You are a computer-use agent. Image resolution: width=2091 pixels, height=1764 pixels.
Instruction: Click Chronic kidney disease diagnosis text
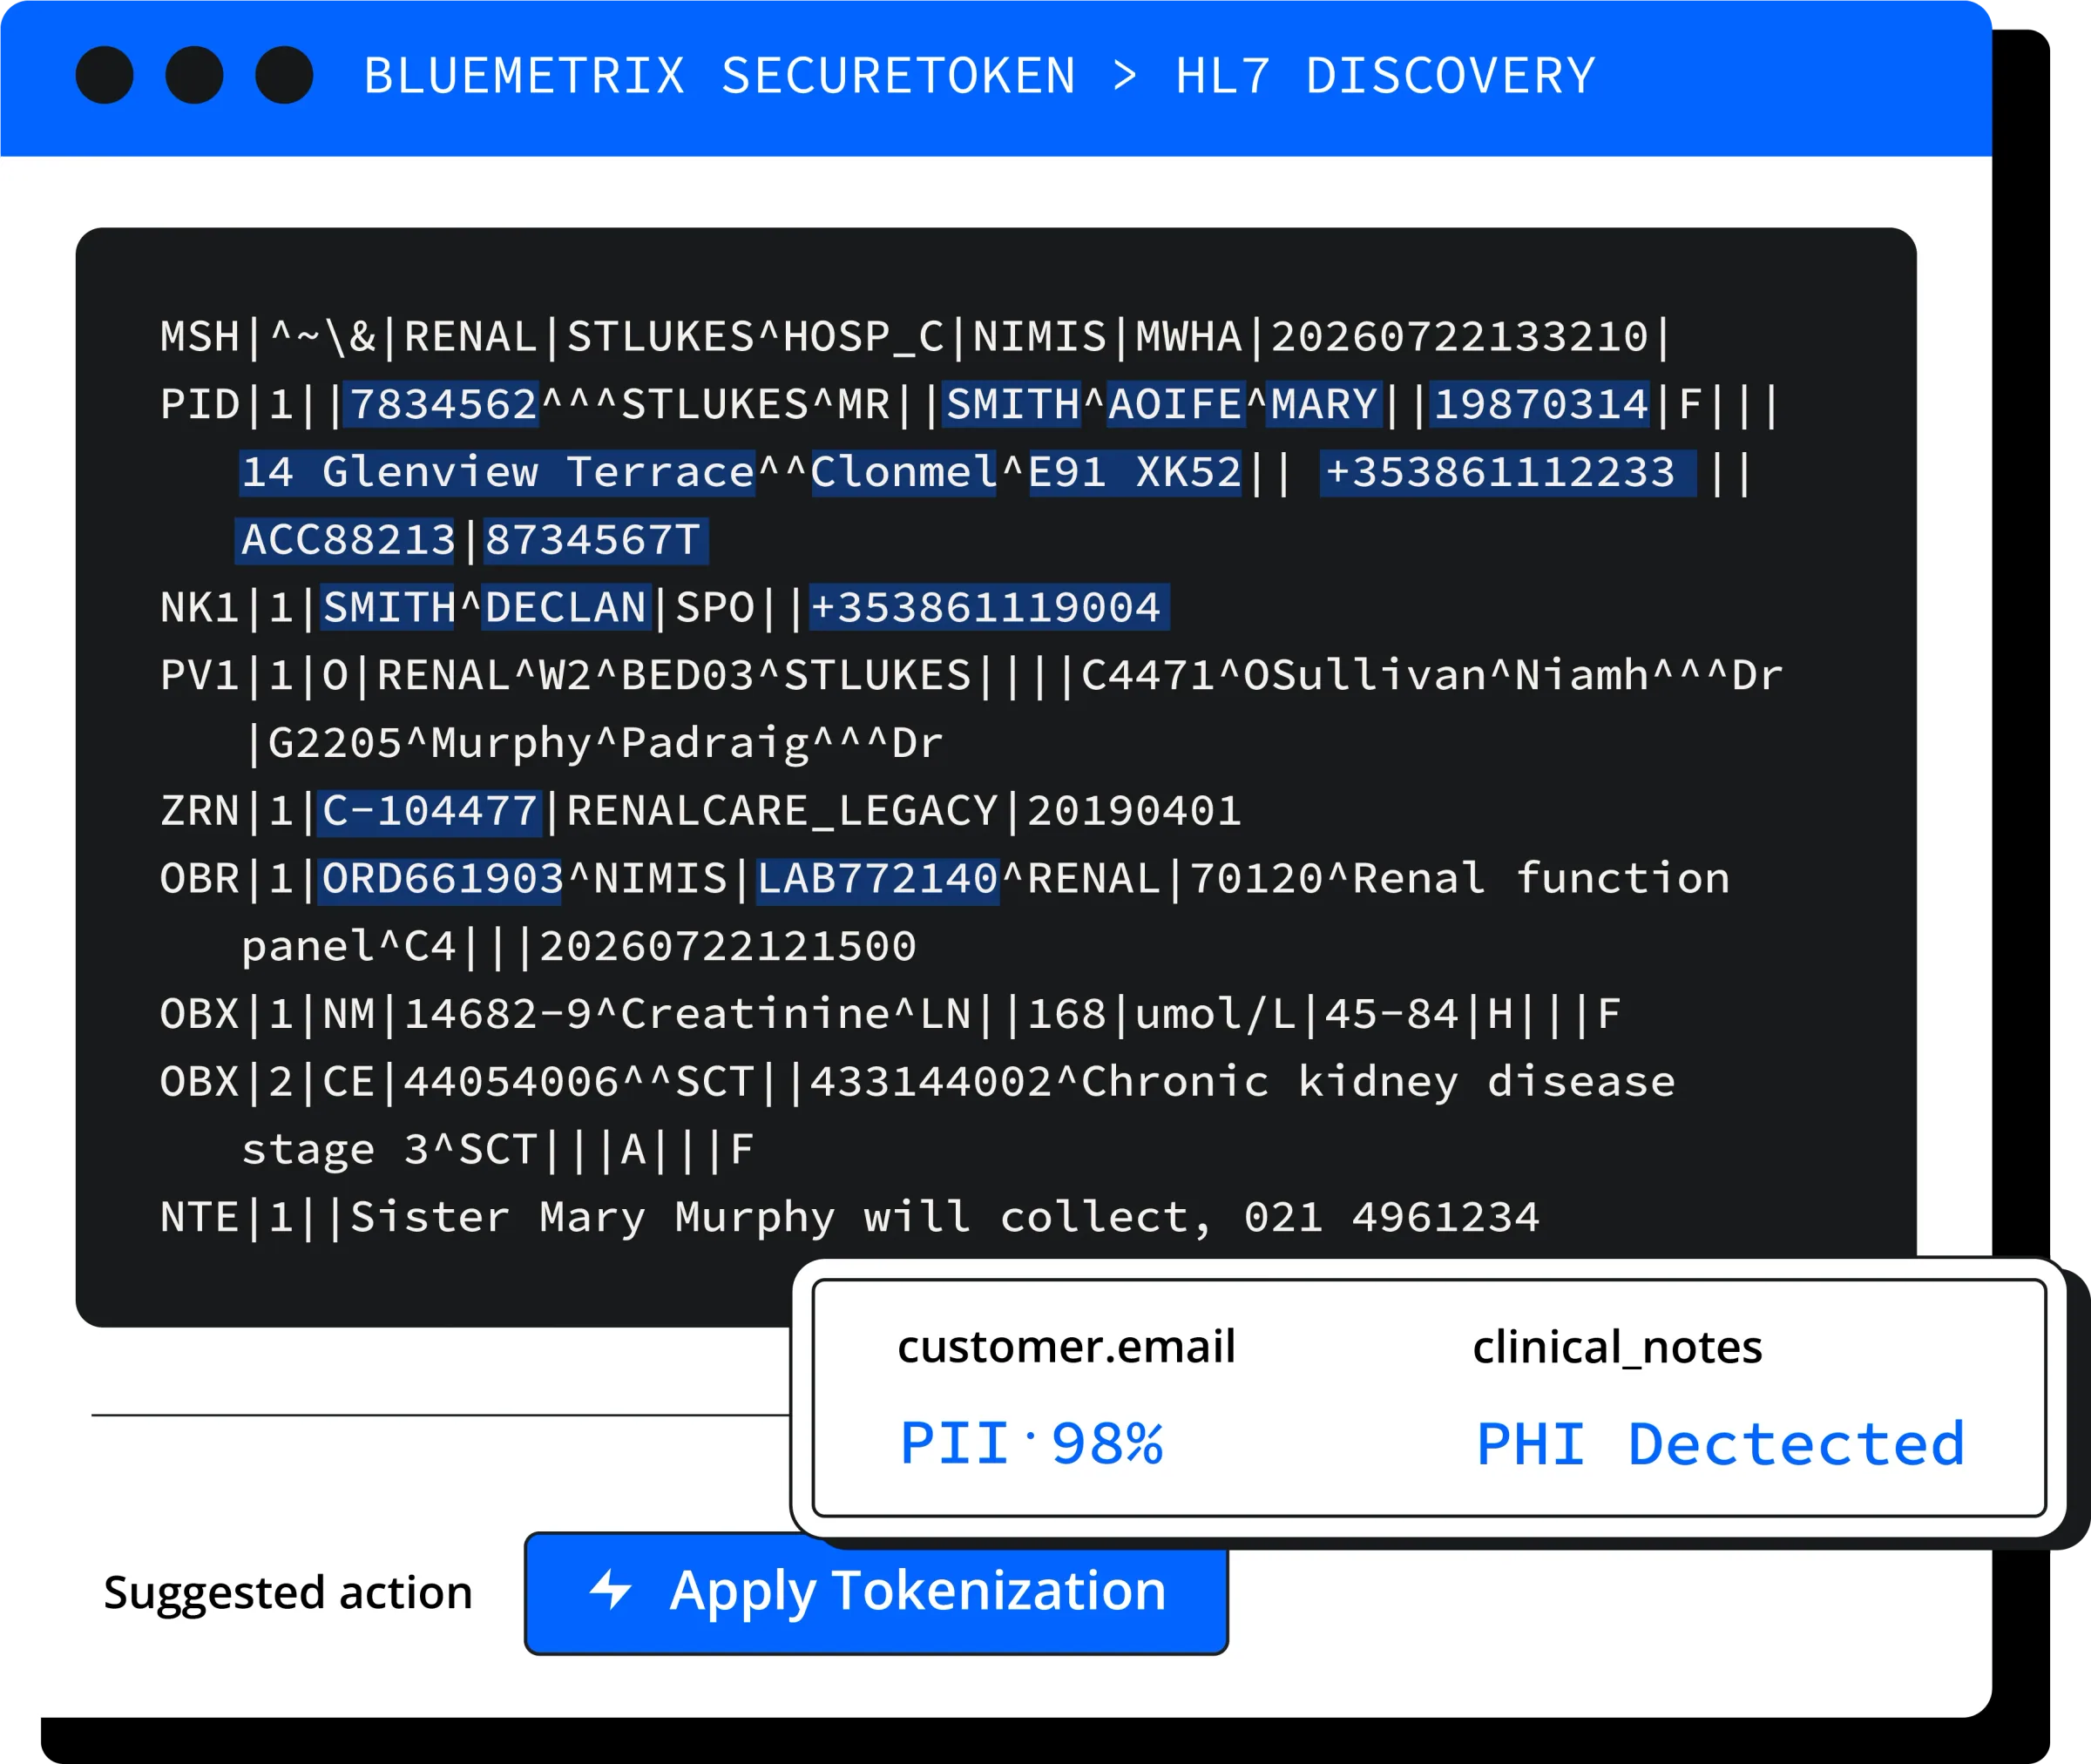[x=1378, y=1083]
